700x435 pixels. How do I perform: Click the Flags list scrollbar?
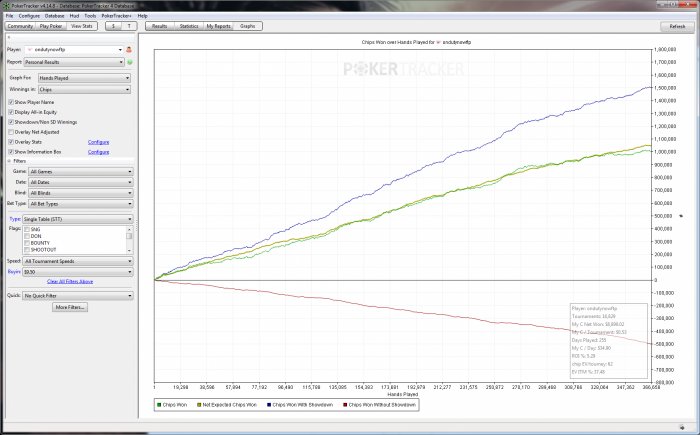point(129,240)
